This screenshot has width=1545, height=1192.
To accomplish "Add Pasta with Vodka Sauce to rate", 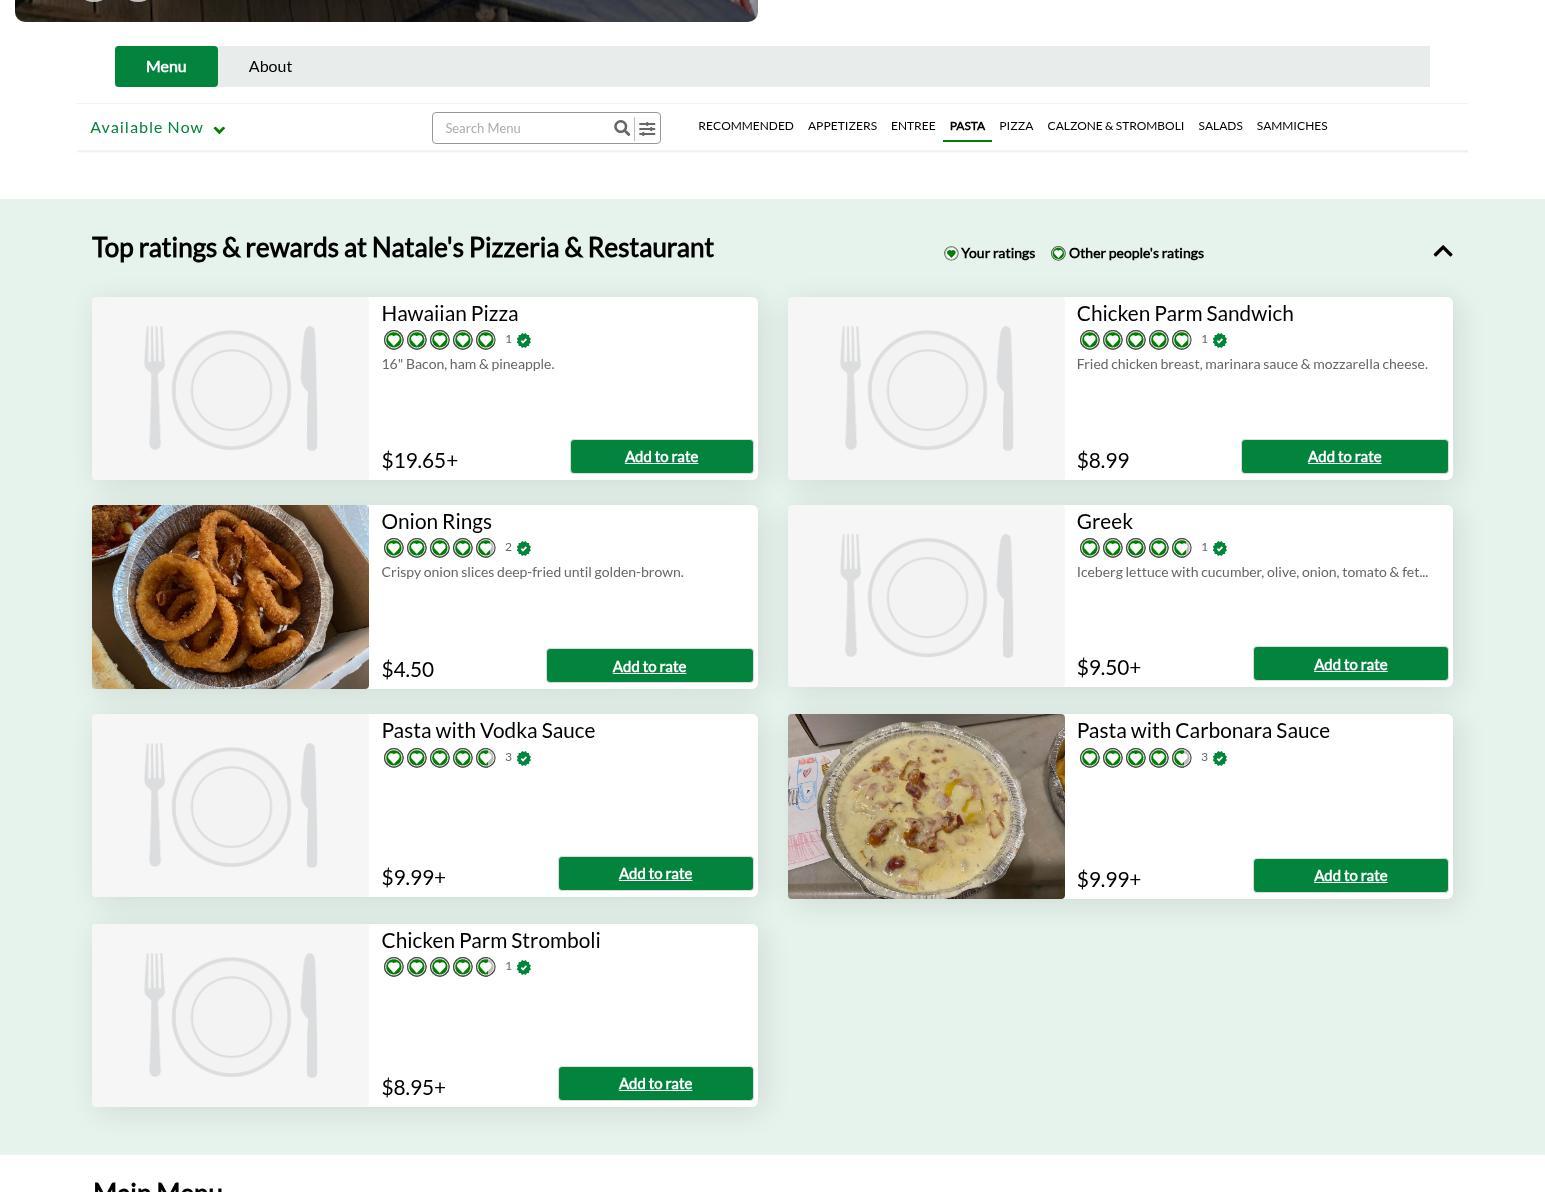I will pyautogui.click(x=655, y=874).
